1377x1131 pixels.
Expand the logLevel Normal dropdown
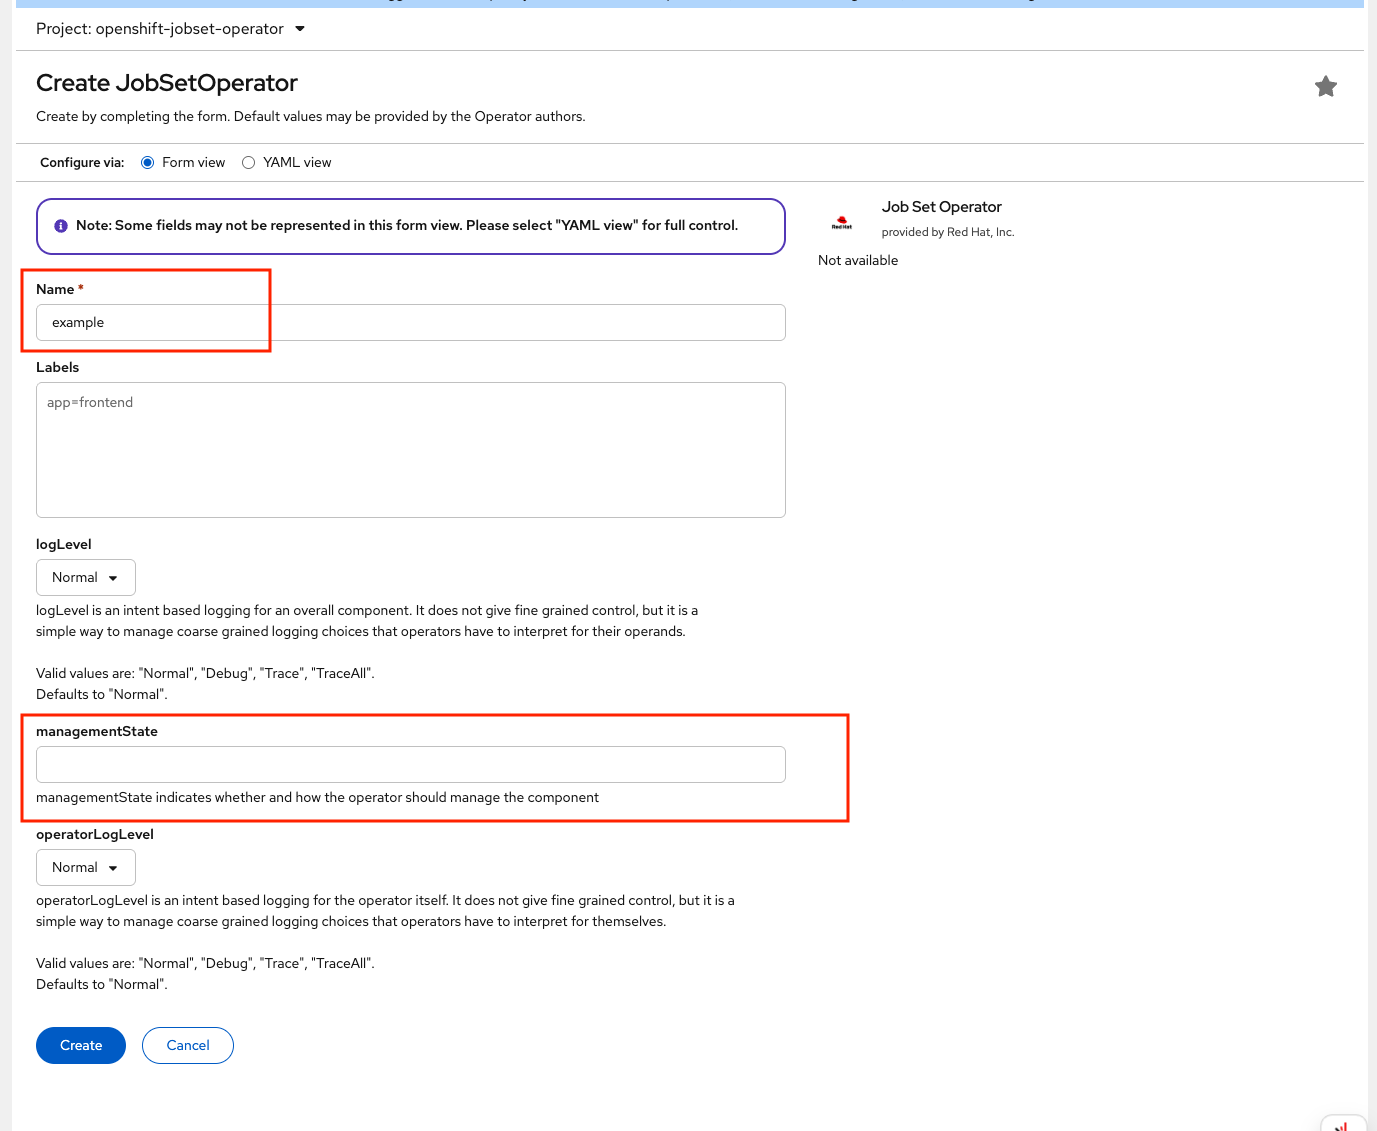coord(86,578)
